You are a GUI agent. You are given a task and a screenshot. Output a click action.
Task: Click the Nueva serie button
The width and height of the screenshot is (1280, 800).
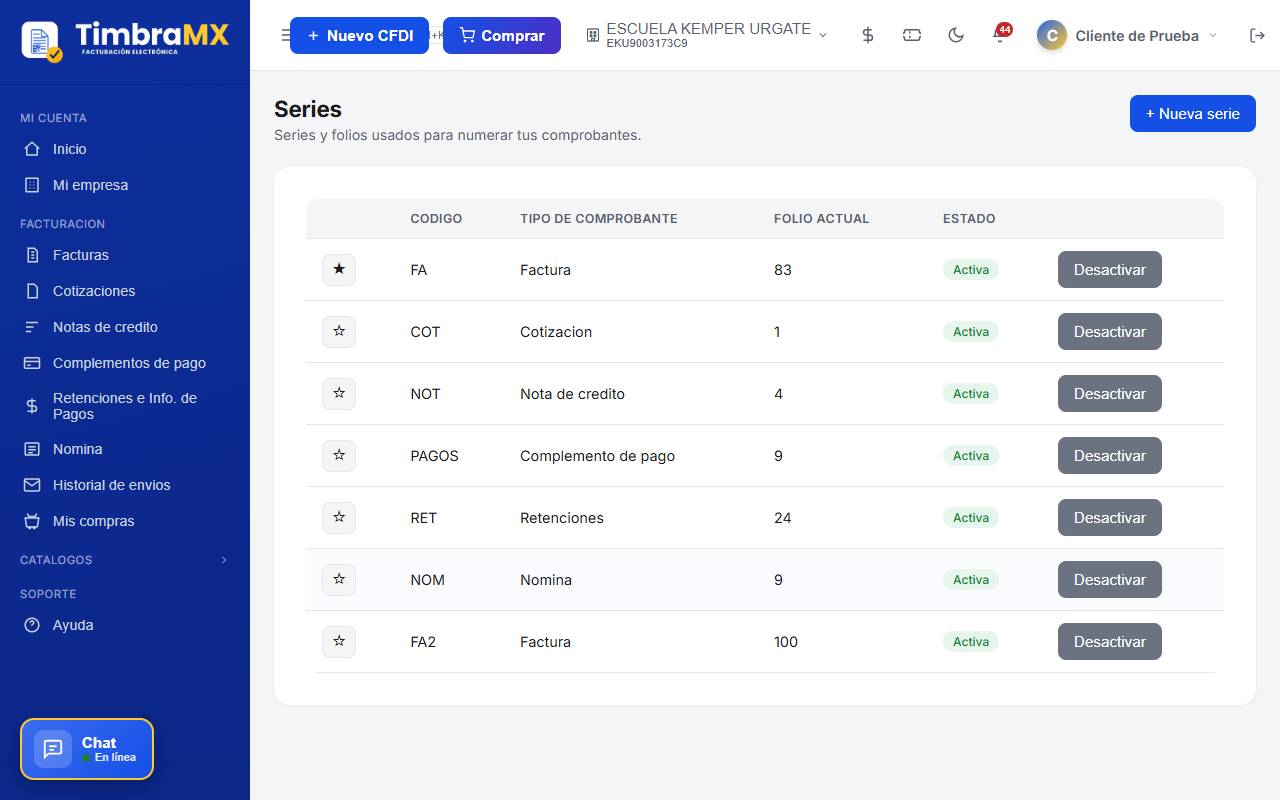[1193, 114]
